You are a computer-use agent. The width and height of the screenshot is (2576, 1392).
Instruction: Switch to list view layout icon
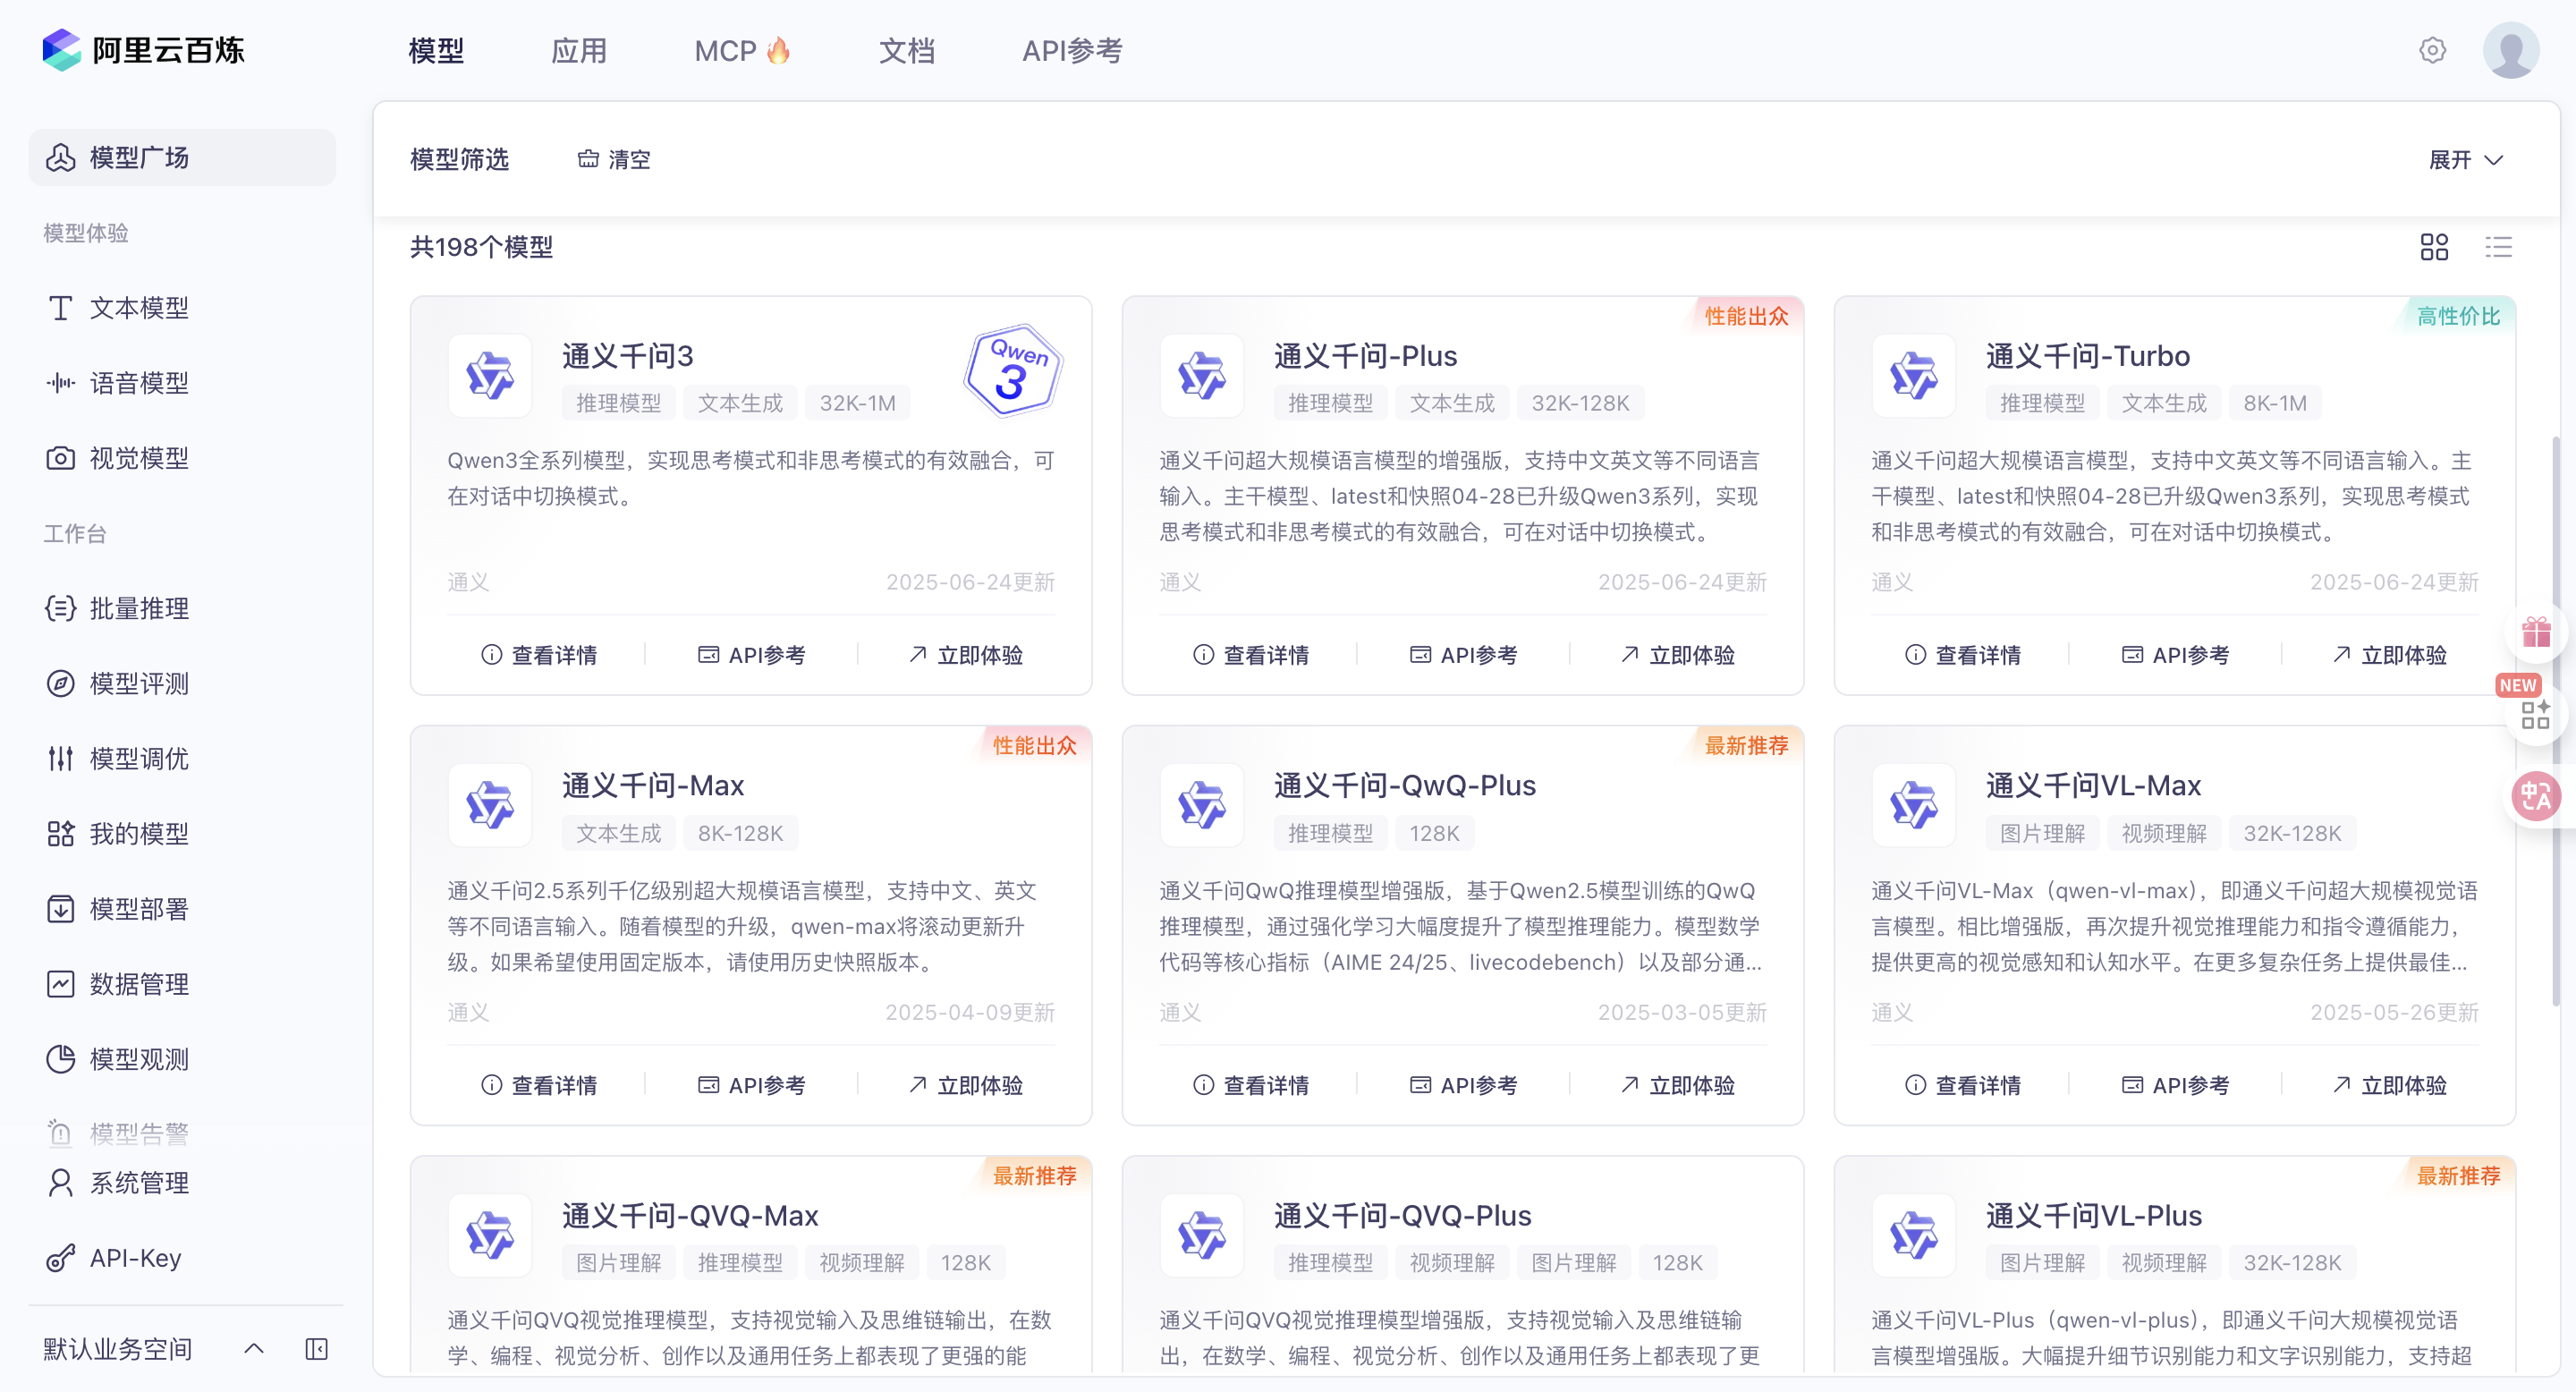pos(2498,247)
